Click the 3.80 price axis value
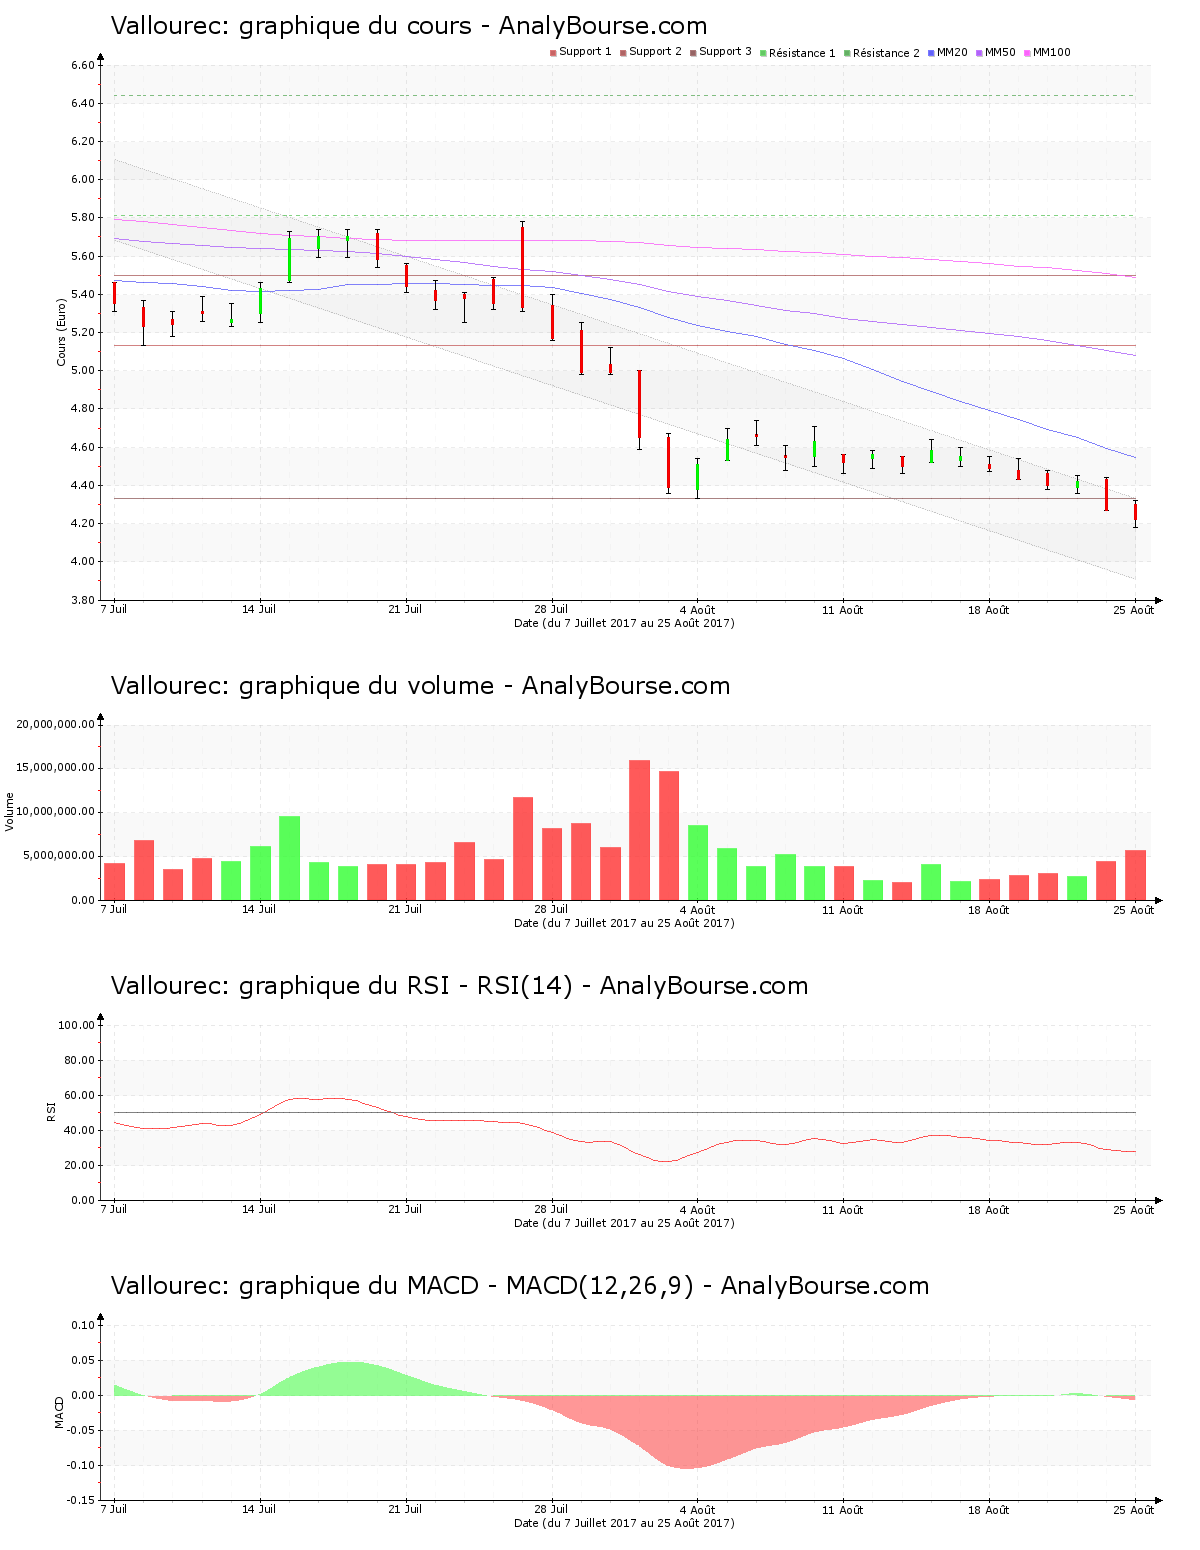Image resolution: width=1200 pixels, height=1550 pixels. click(83, 600)
